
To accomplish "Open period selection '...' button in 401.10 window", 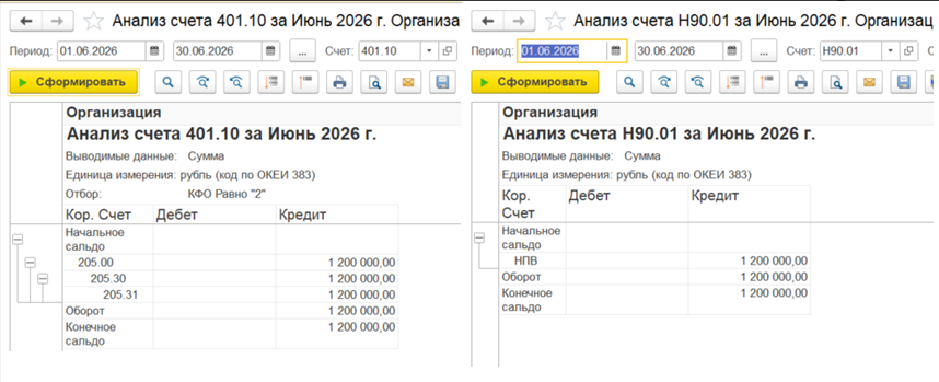I will point(302,51).
